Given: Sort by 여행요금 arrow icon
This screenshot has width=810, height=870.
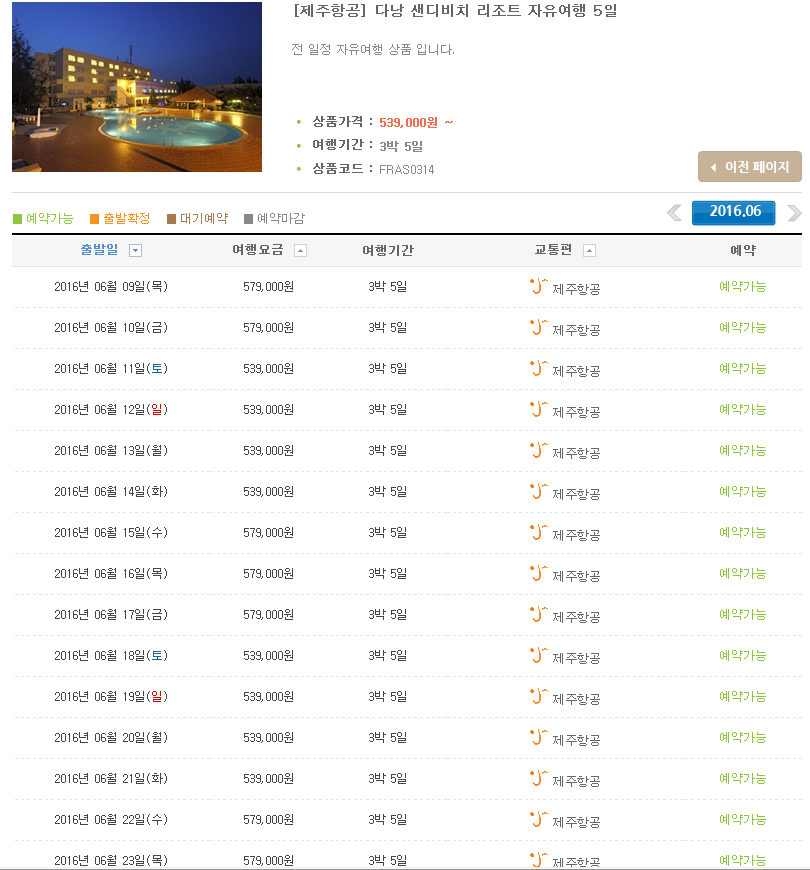Looking at the screenshot, I should (300, 251).
